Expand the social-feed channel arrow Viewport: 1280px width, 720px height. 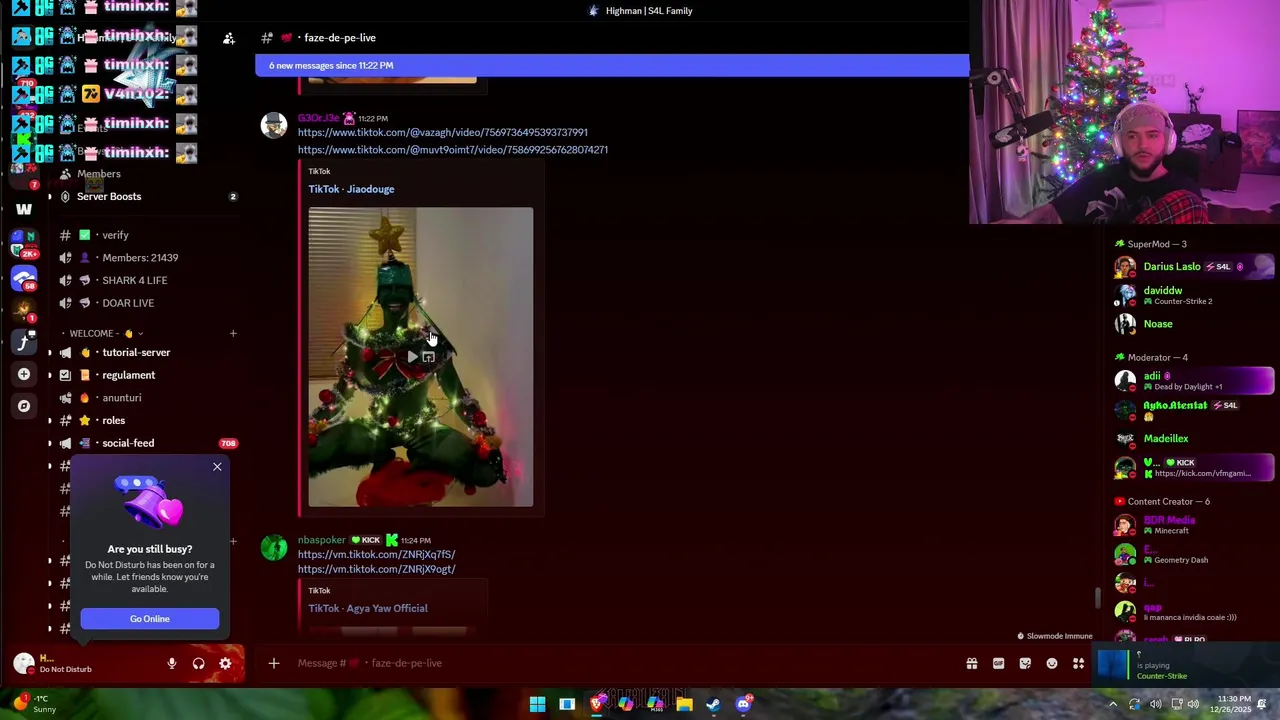pos(50,443)
